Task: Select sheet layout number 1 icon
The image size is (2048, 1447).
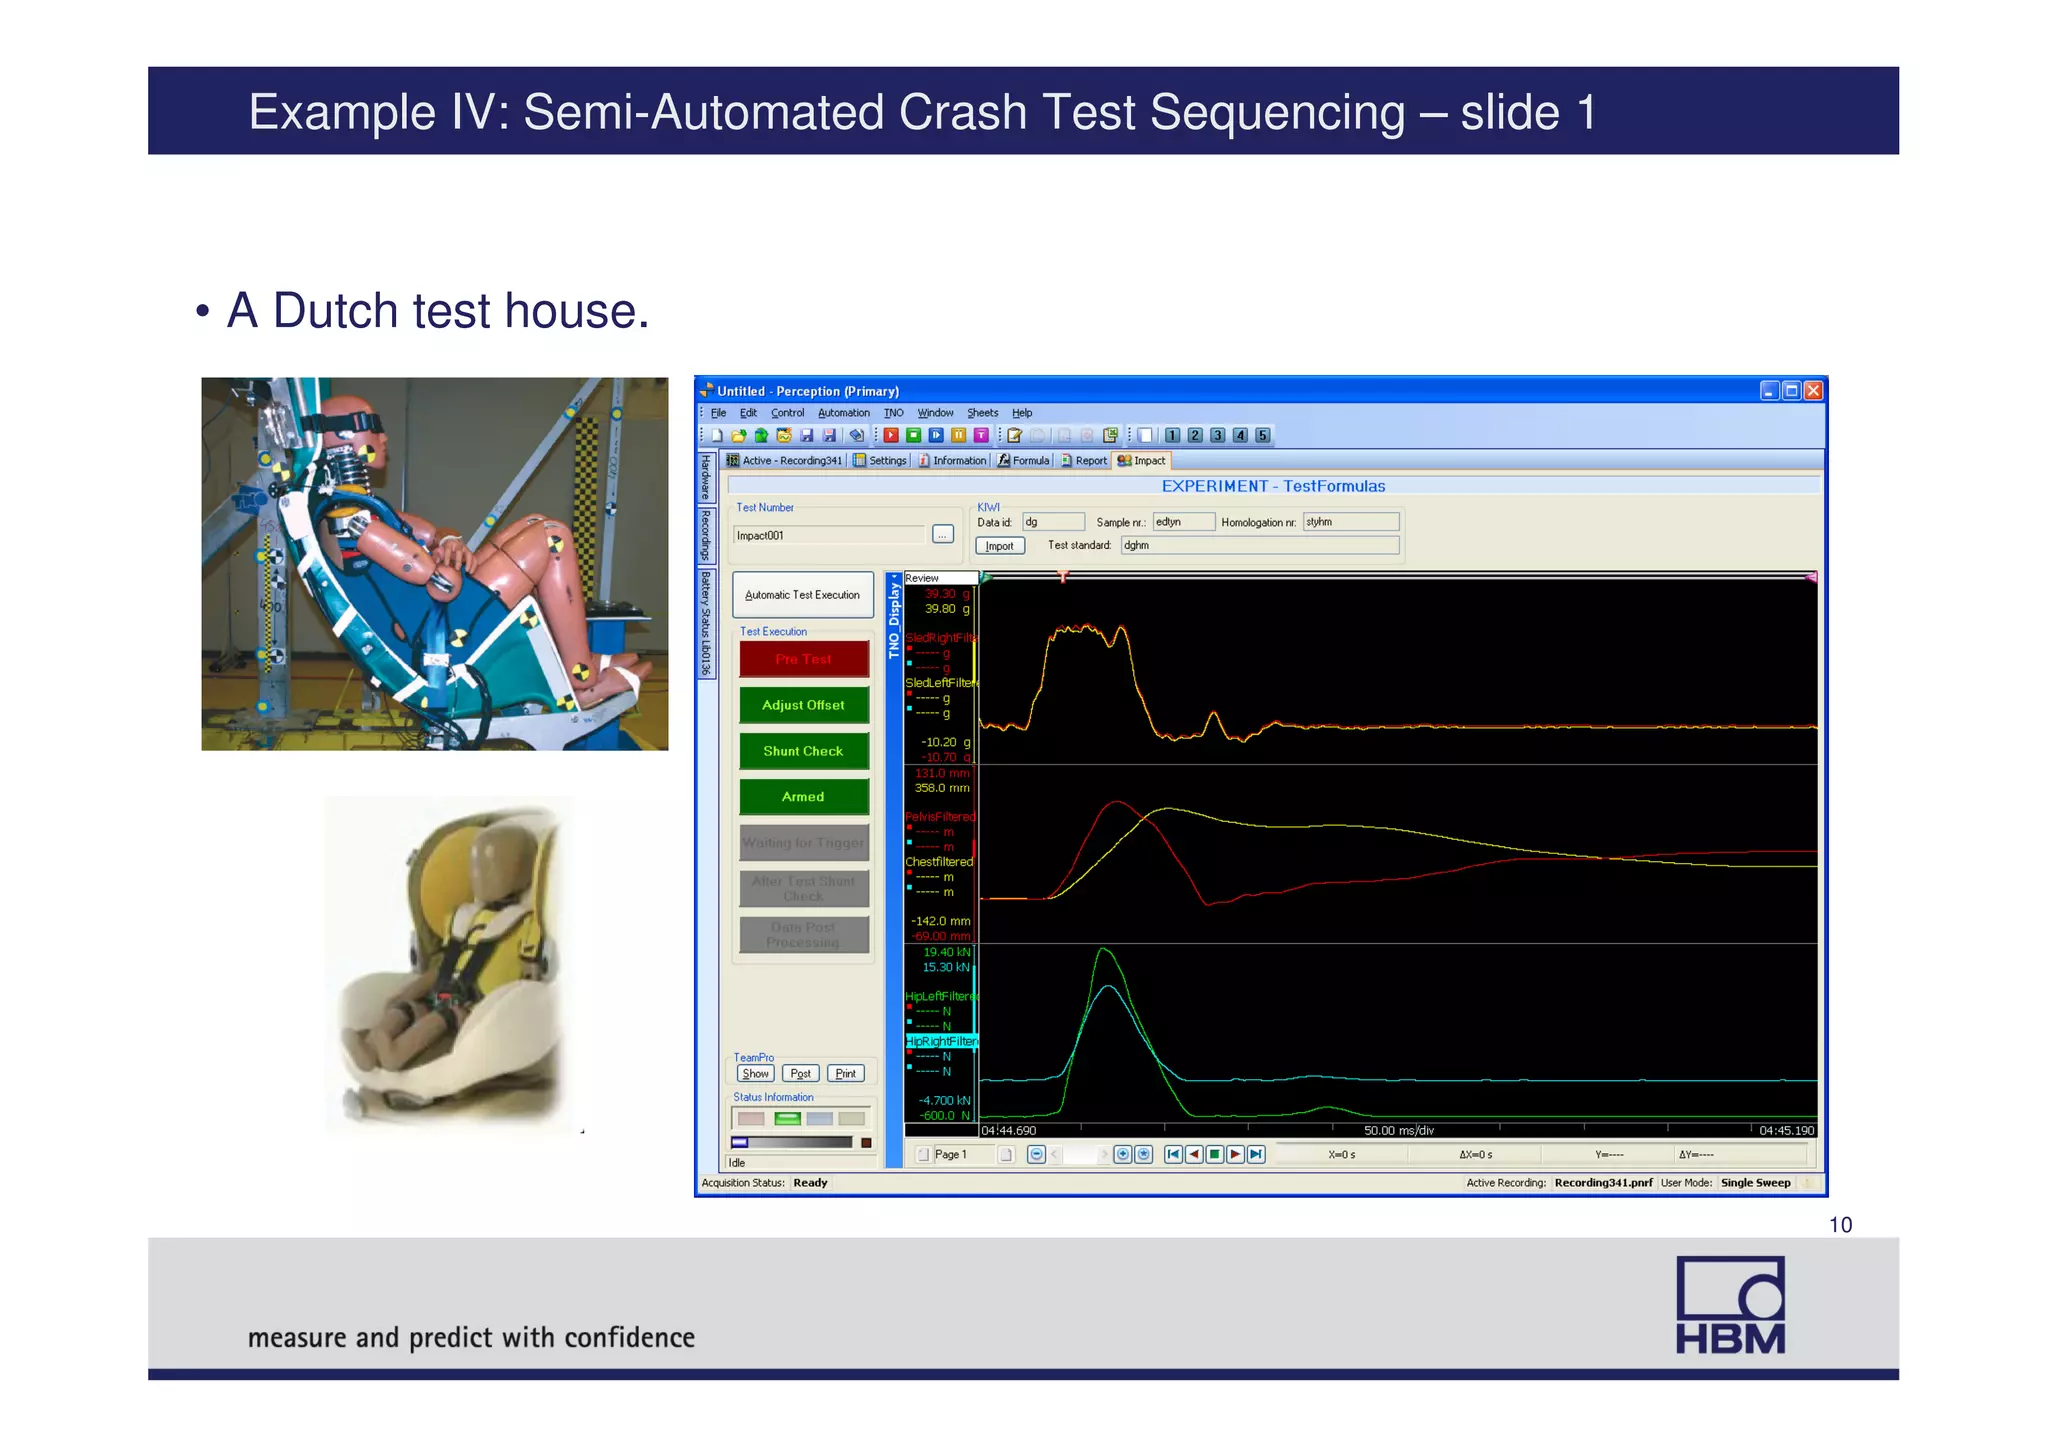Action: point(1173,435)
